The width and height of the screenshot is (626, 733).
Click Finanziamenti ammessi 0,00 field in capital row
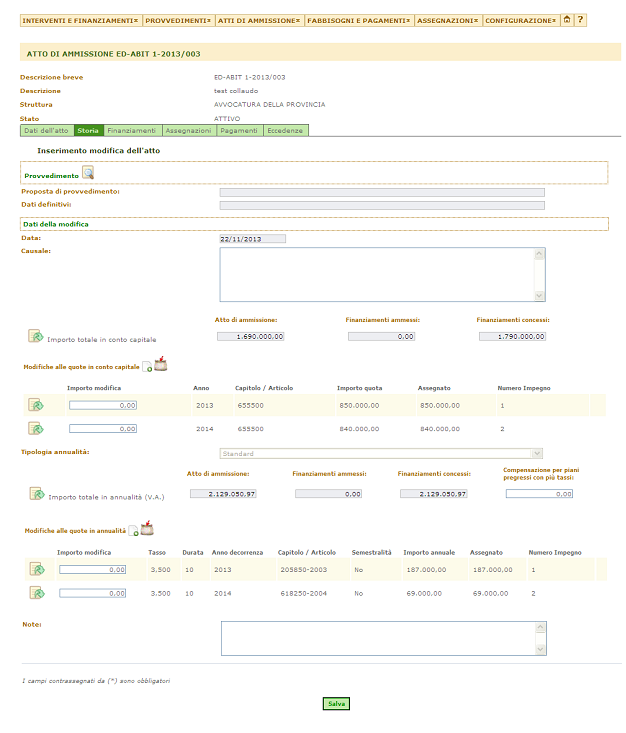[381, 337]
